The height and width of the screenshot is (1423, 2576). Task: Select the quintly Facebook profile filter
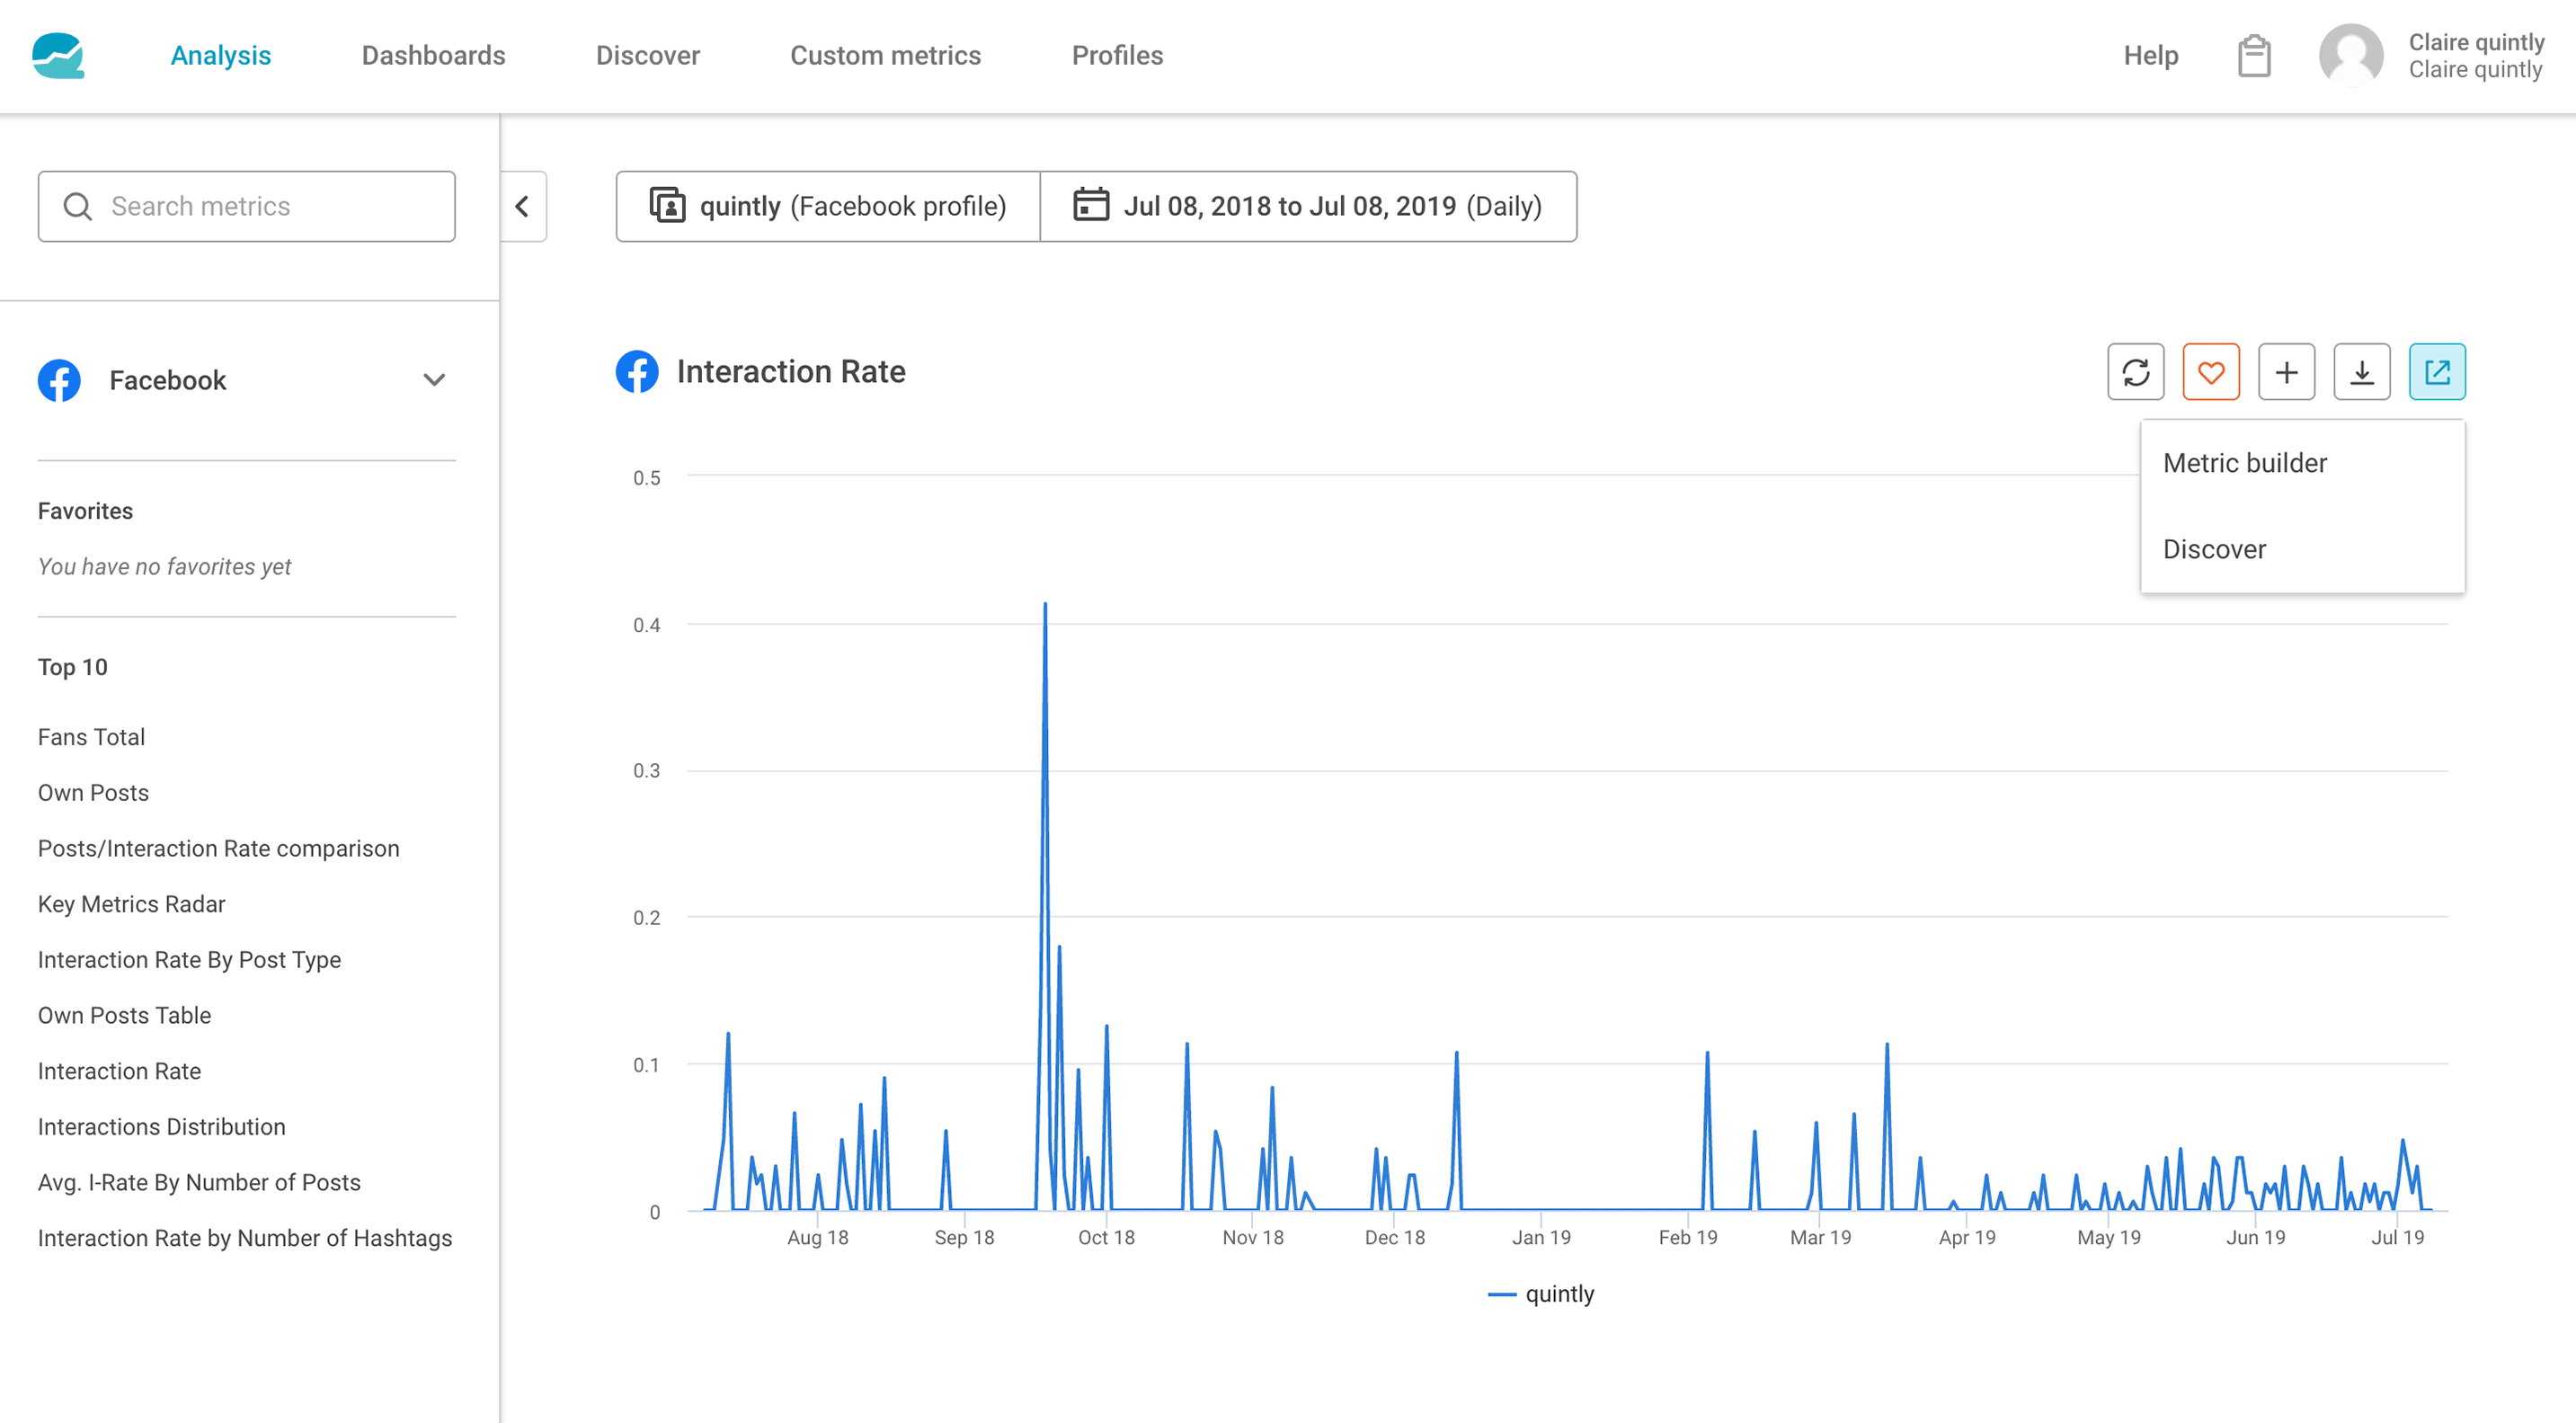[x=827, y=205]
